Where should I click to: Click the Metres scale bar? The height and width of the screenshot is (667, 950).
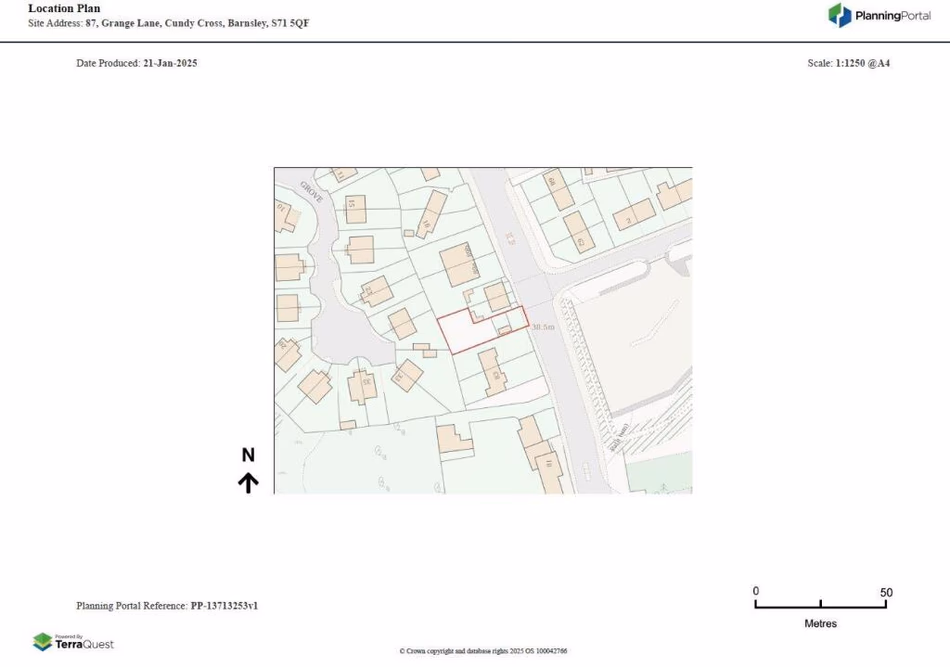point(820,605)
